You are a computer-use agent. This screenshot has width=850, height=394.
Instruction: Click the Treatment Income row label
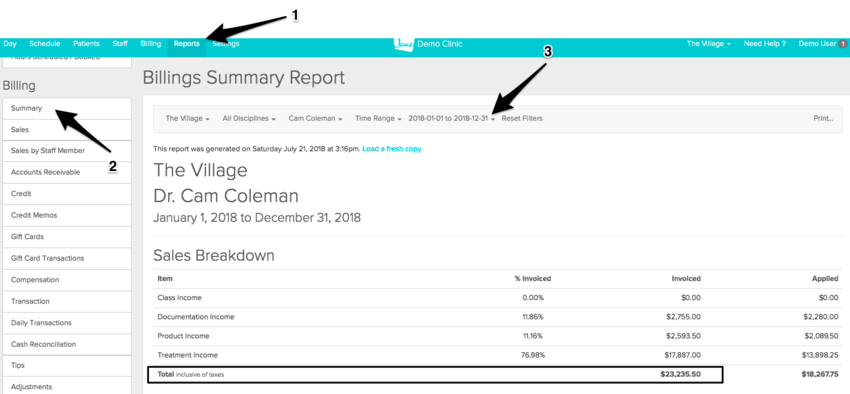click(188, 355)
